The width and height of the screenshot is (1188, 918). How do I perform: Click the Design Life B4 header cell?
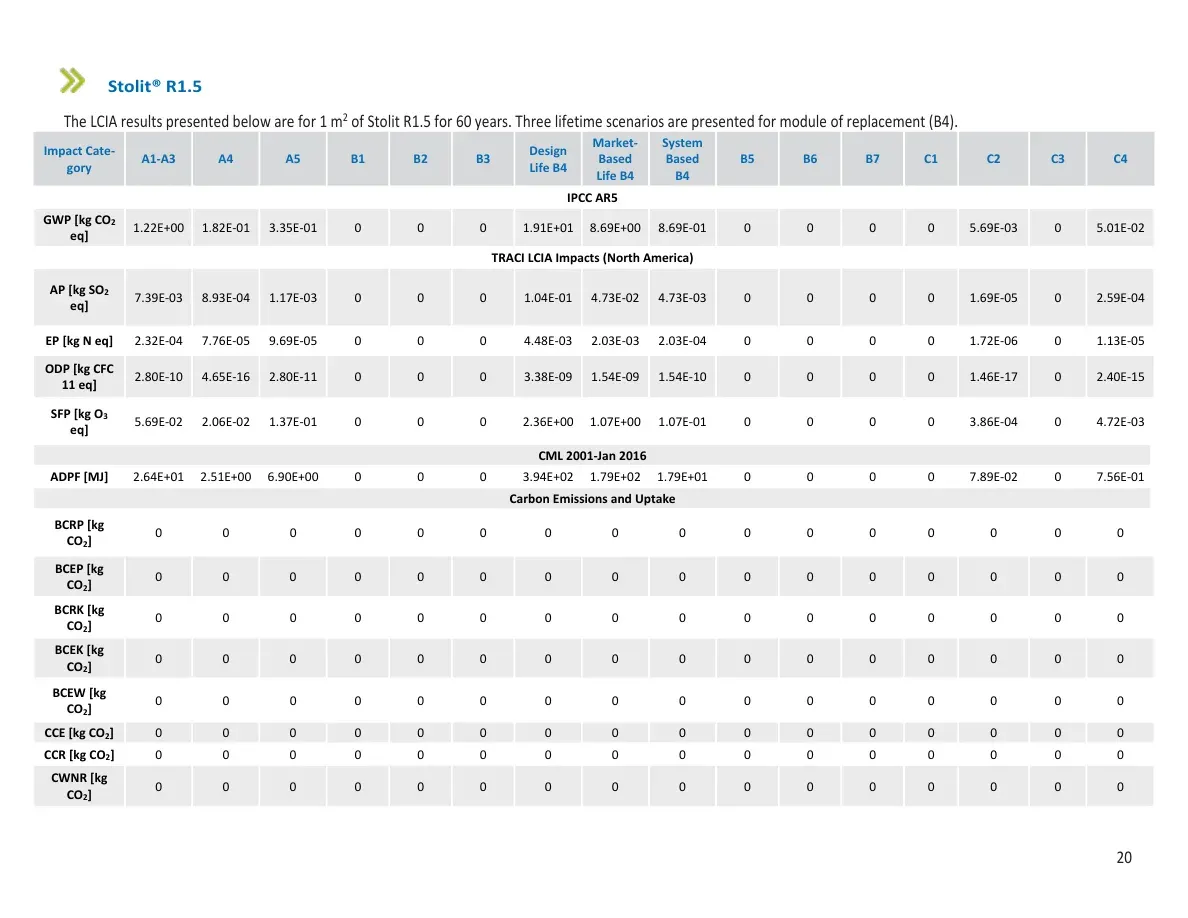click(548, 159)
